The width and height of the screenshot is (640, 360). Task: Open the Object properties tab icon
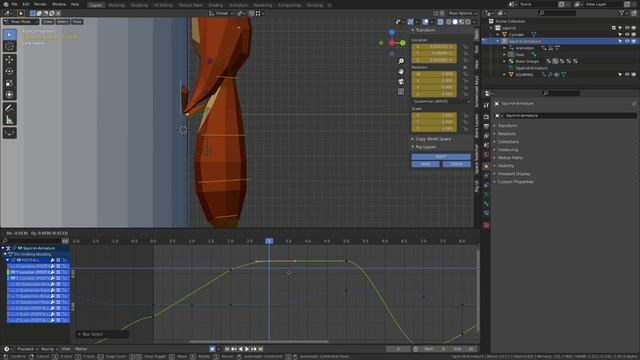pos(486,166)
